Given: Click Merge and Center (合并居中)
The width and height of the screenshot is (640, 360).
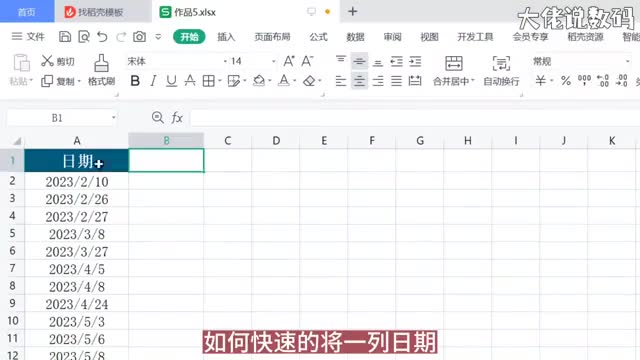Looking at the screenshot, I should [x=453, y=70].
